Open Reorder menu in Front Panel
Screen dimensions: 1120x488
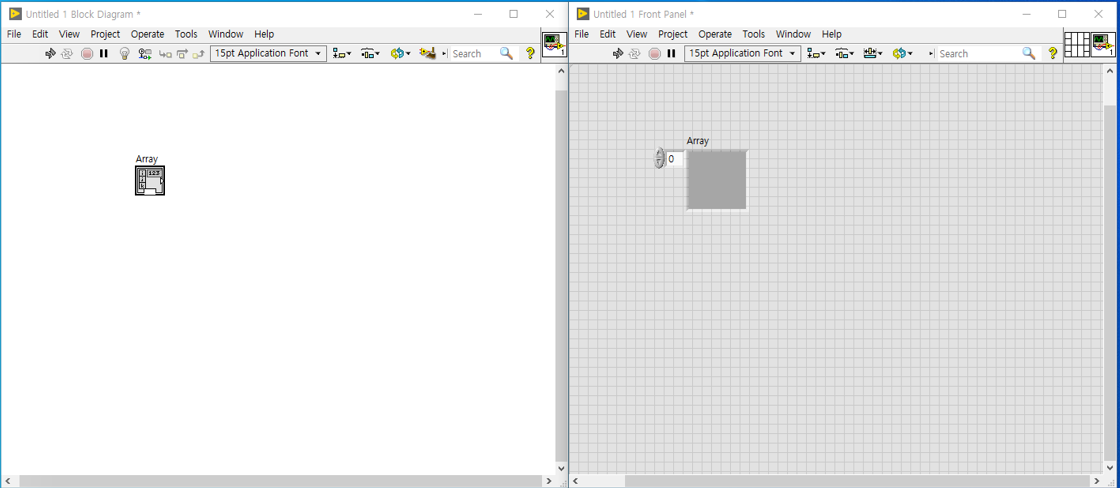(903, 54)
